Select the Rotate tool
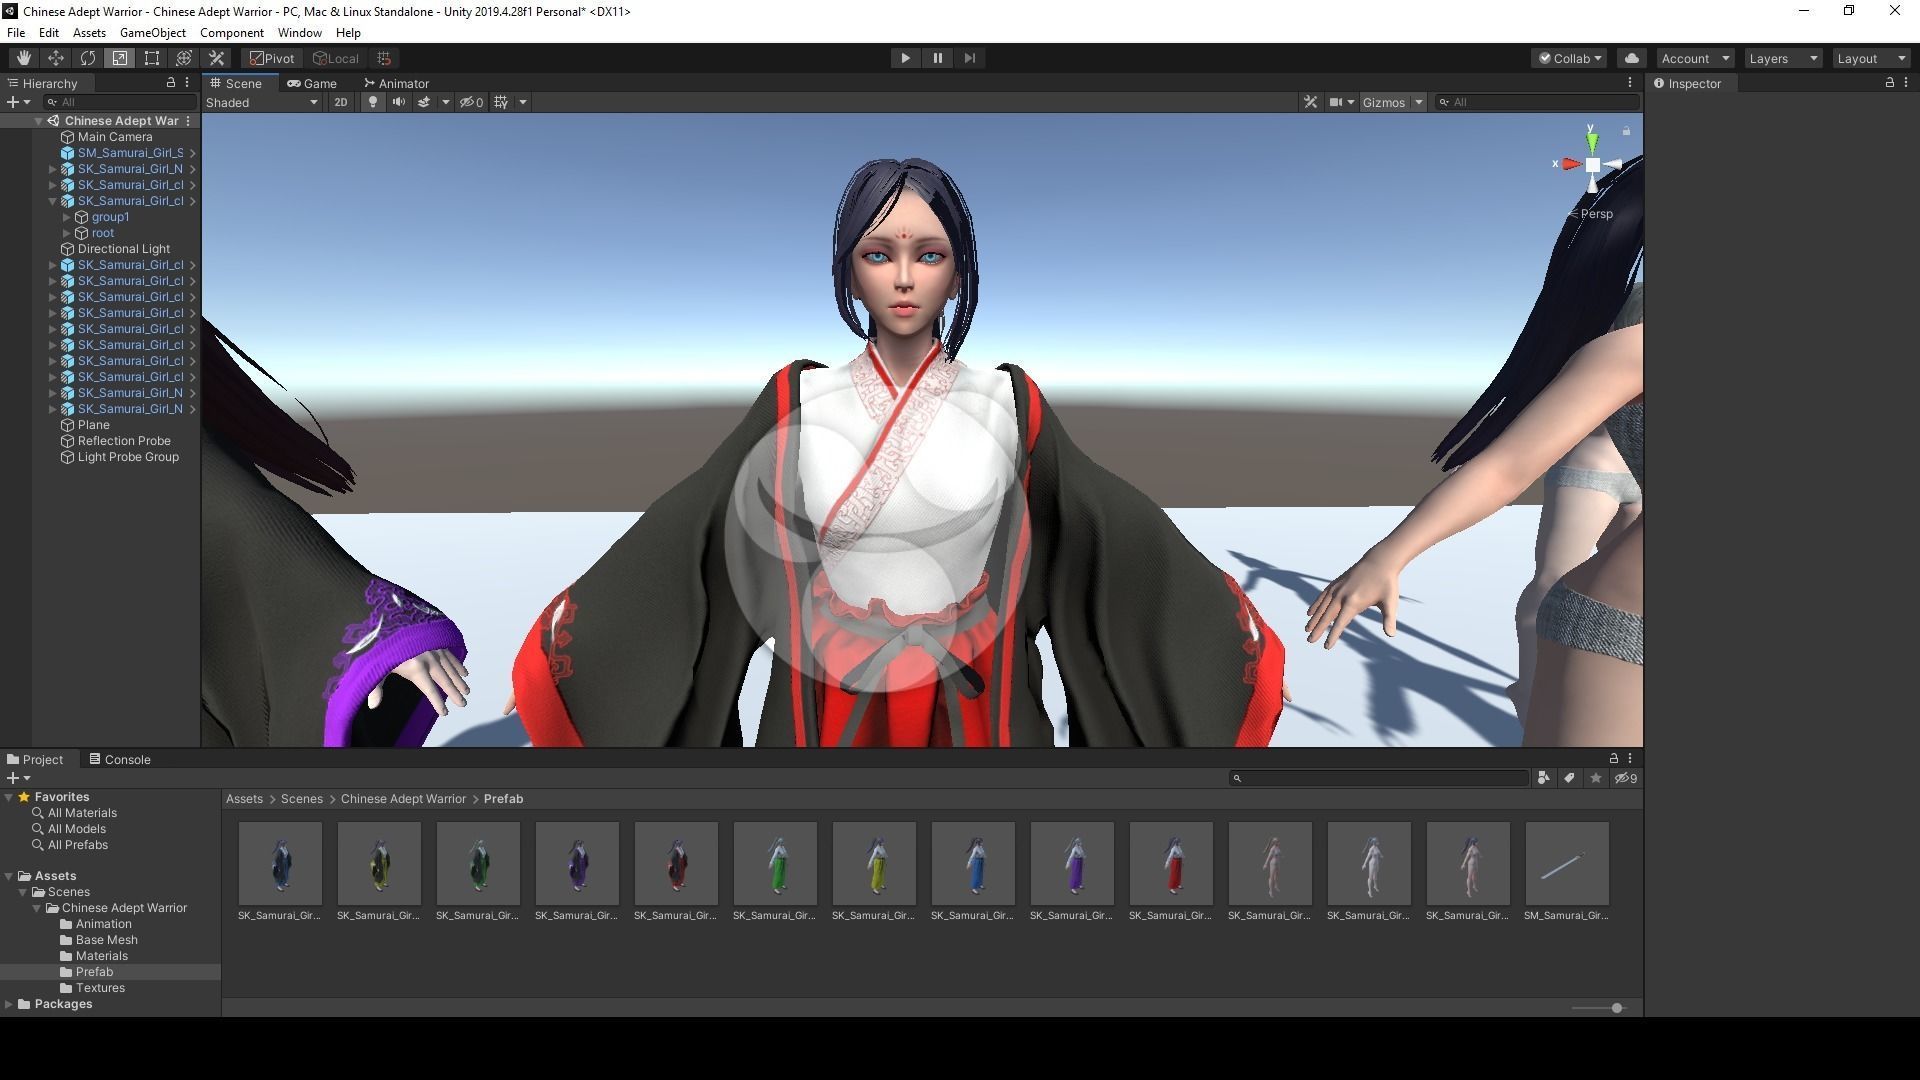The height and width of the screenshot is (1080, 1920). point(88,58)
